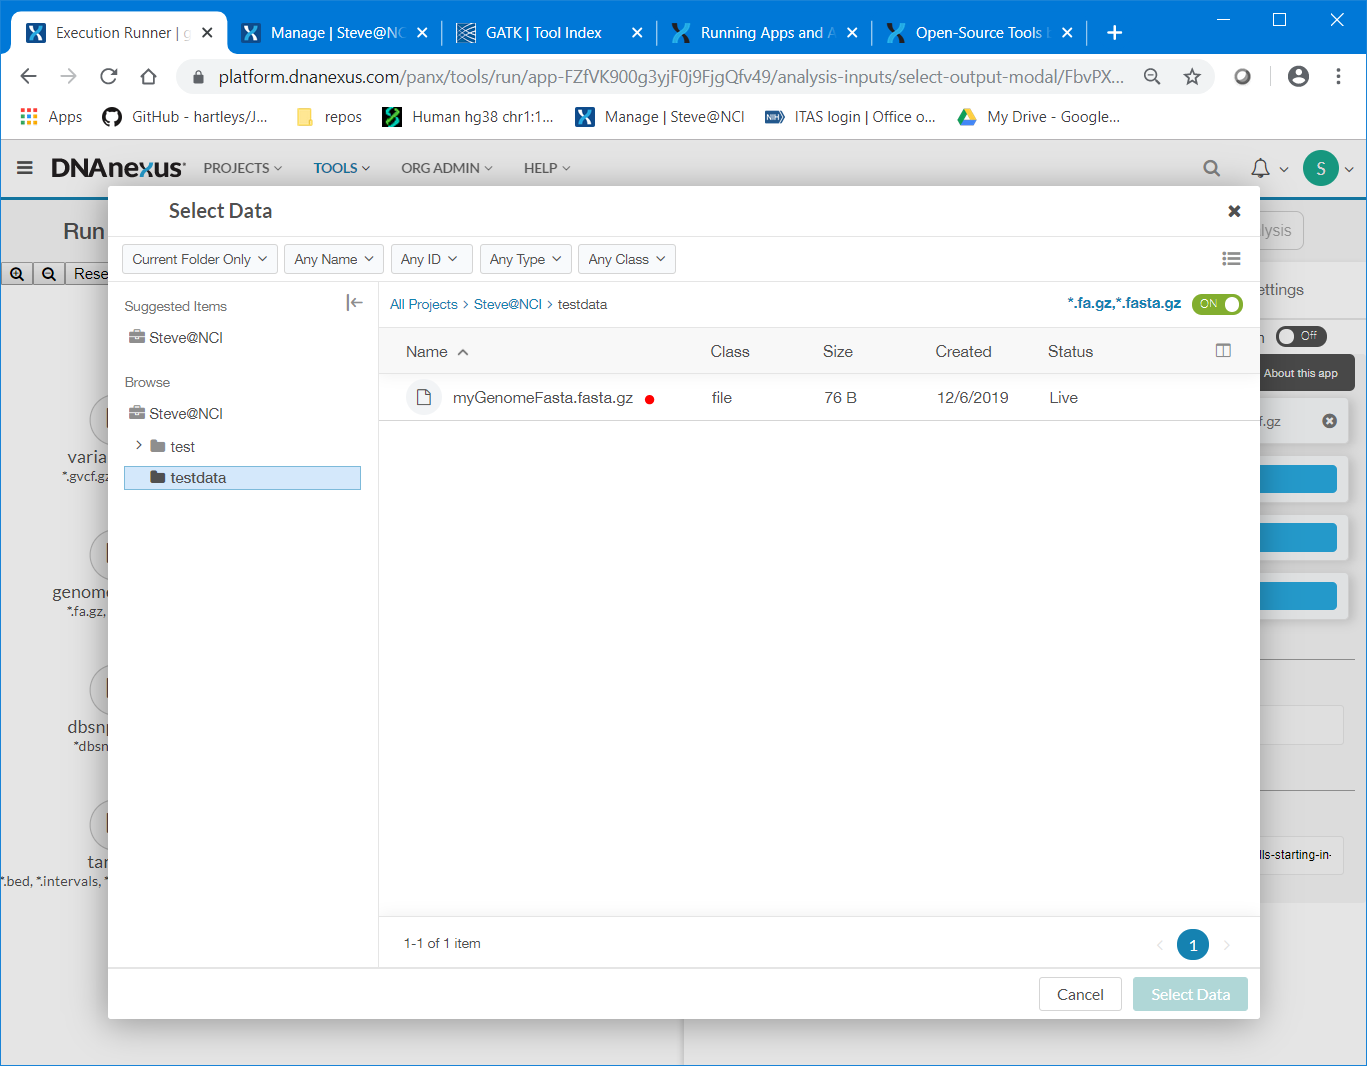Screen dimensions: 1367x1066
Task: Sort by the Name column header
Action: [427, 352]
